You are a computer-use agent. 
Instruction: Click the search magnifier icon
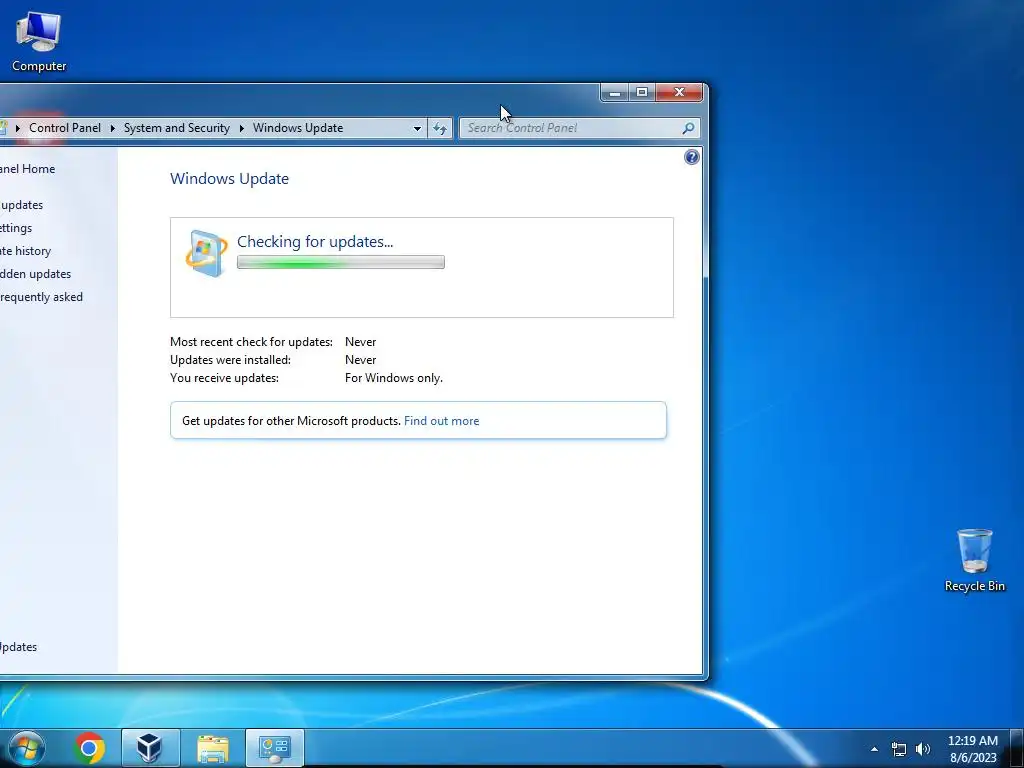(688, 128)
